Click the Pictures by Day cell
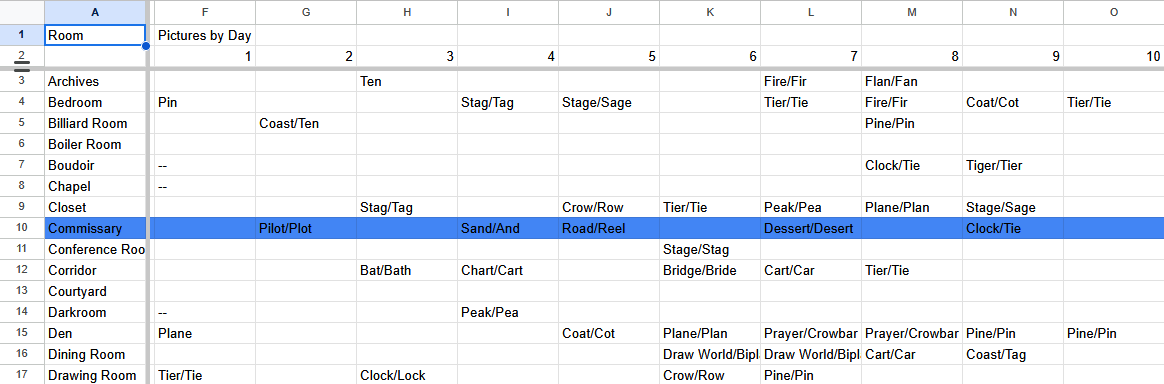1164x384 pixels. pos(205,35)
